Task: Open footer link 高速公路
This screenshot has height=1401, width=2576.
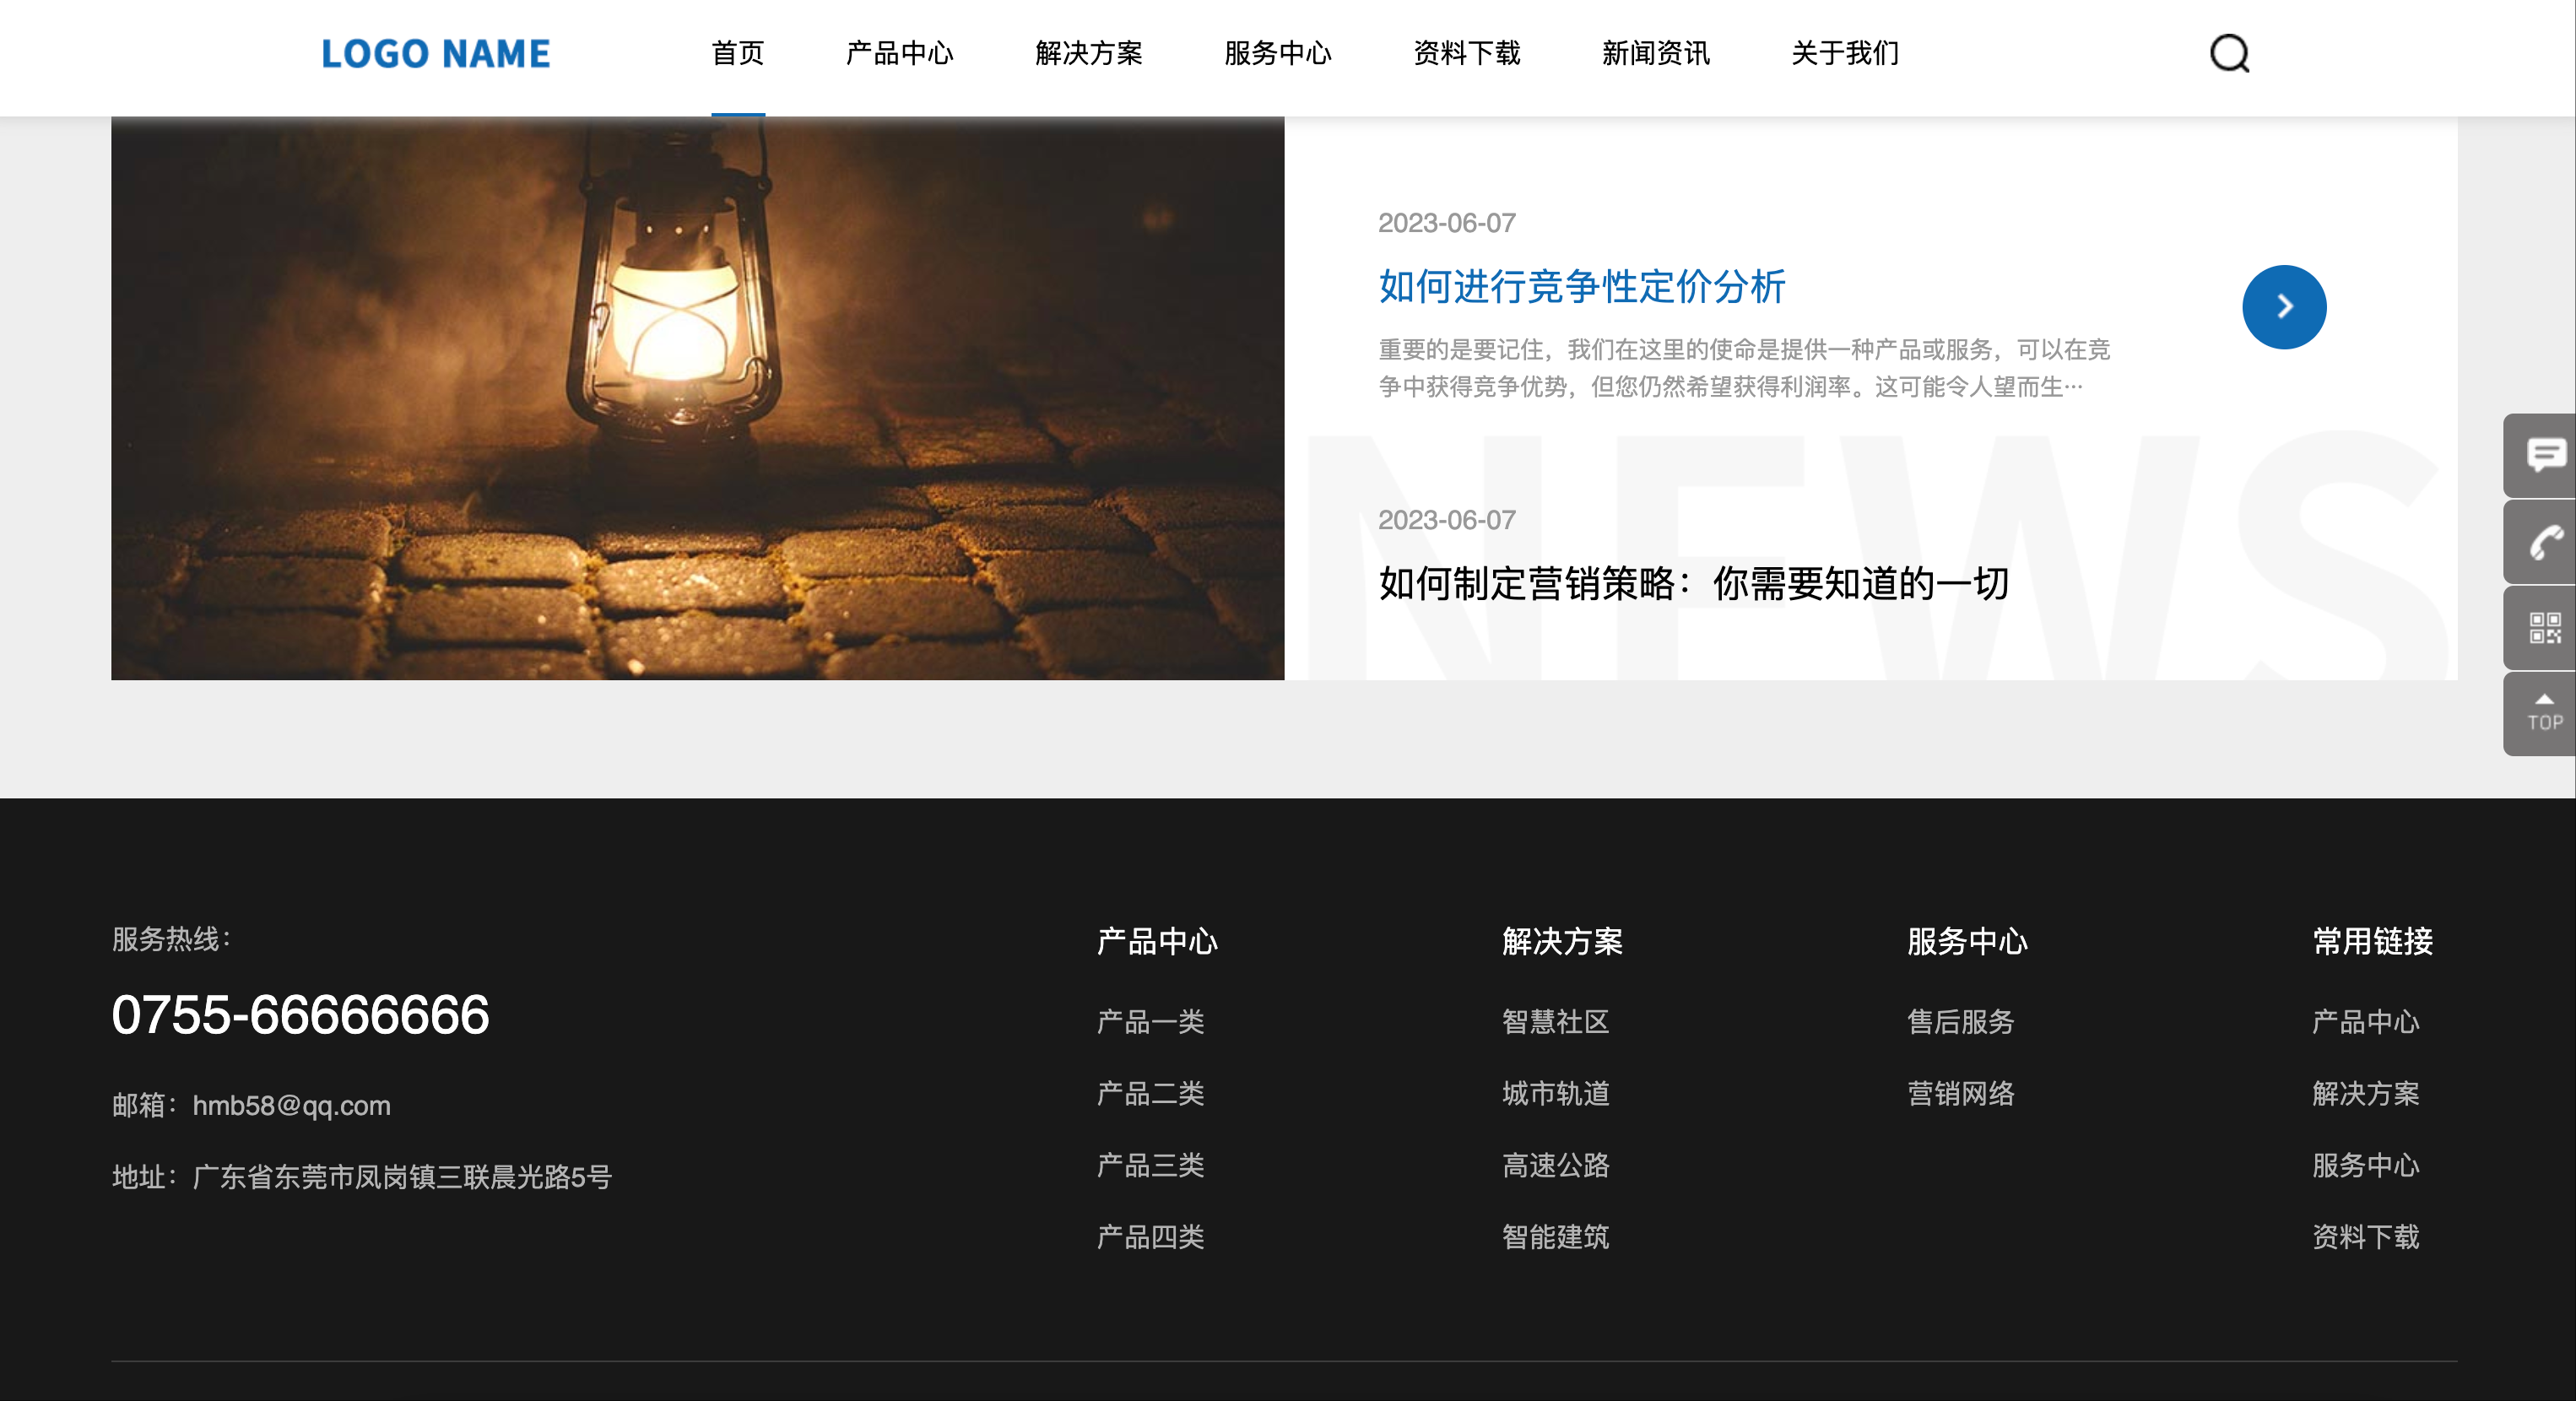Action: click(x=1556, y=1166)
